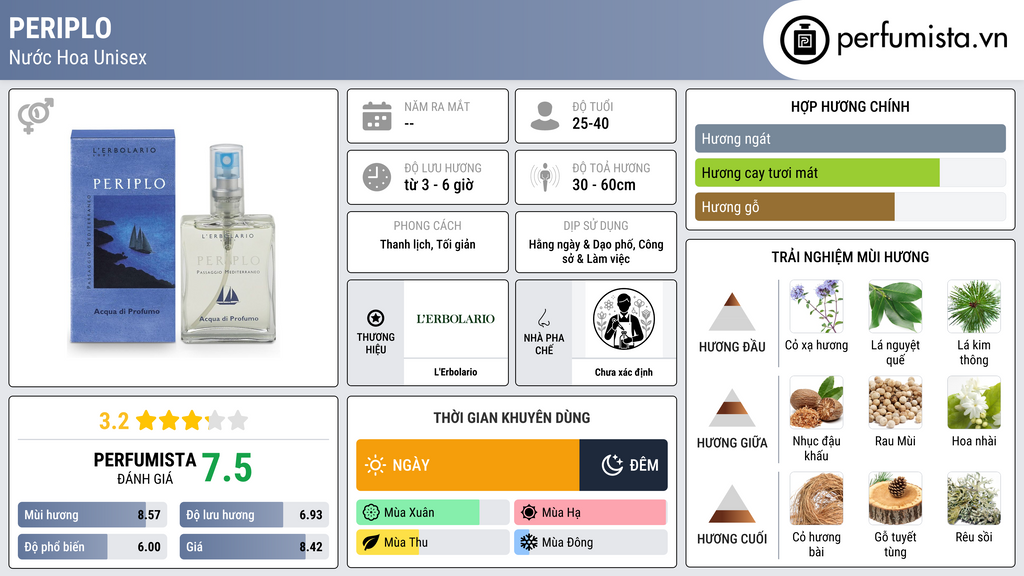Click the unisex gender symbol icon
Screen dimensions: 1024x576
click(x=35, y=116)
